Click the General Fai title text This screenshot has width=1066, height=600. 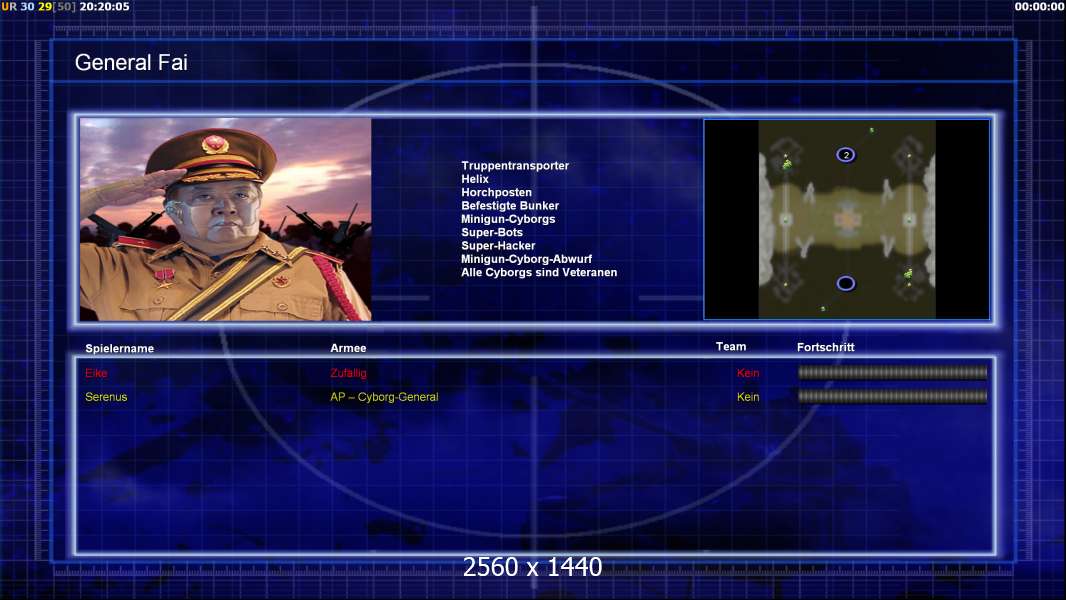[x=131, y=63]
